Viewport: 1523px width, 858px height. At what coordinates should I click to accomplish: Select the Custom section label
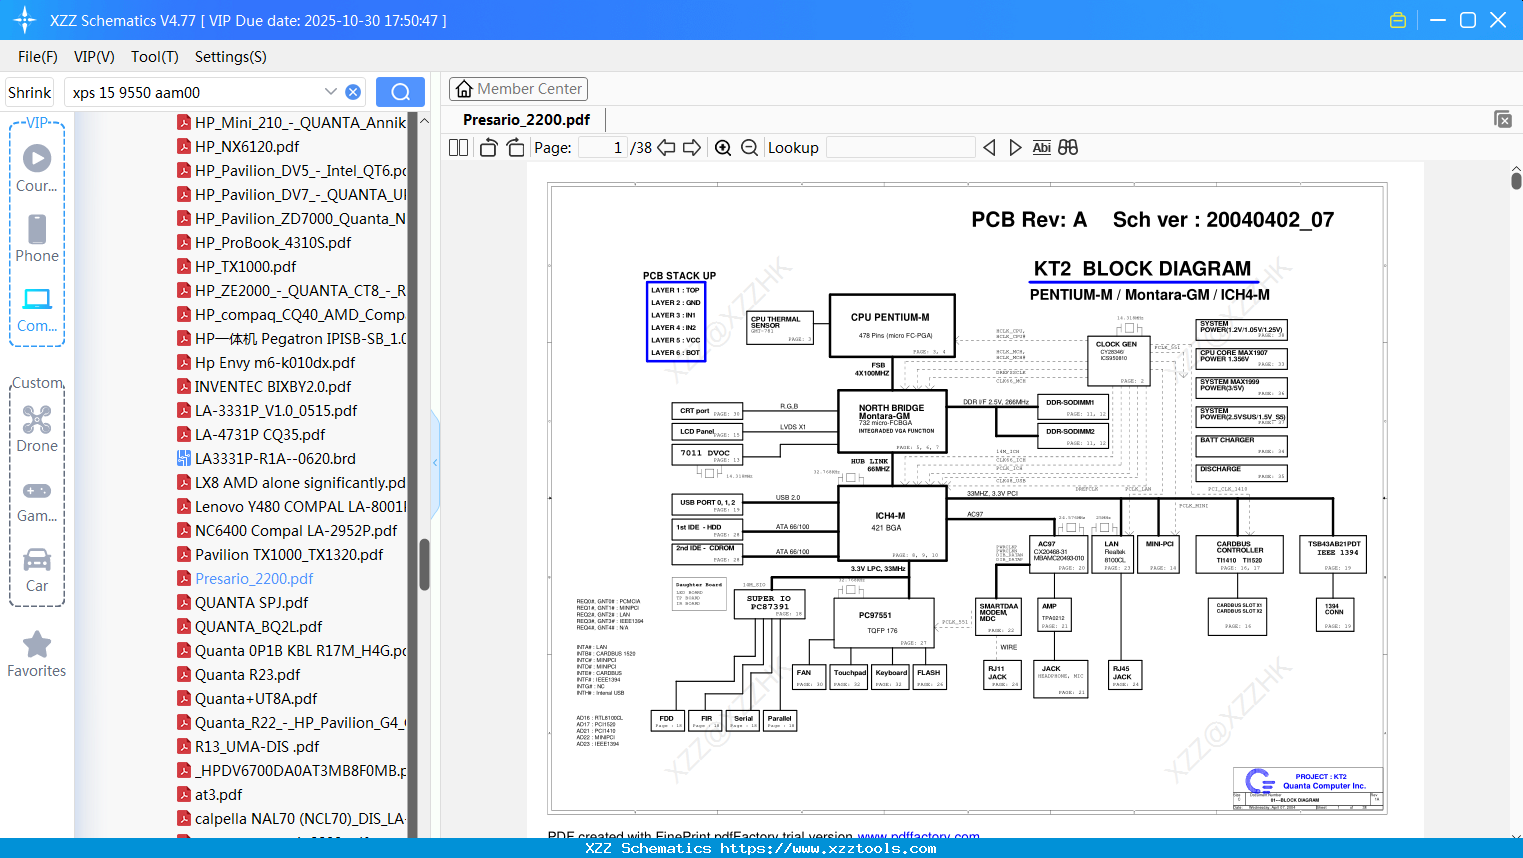(x=37, y=383)
